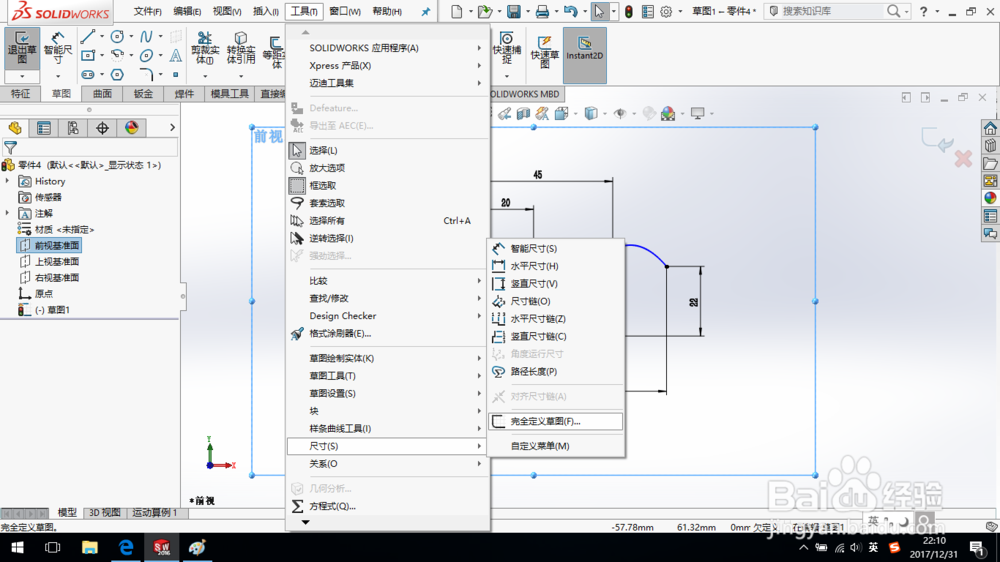
Task: Pin the menu bar with pushpin
Action: 425,11
